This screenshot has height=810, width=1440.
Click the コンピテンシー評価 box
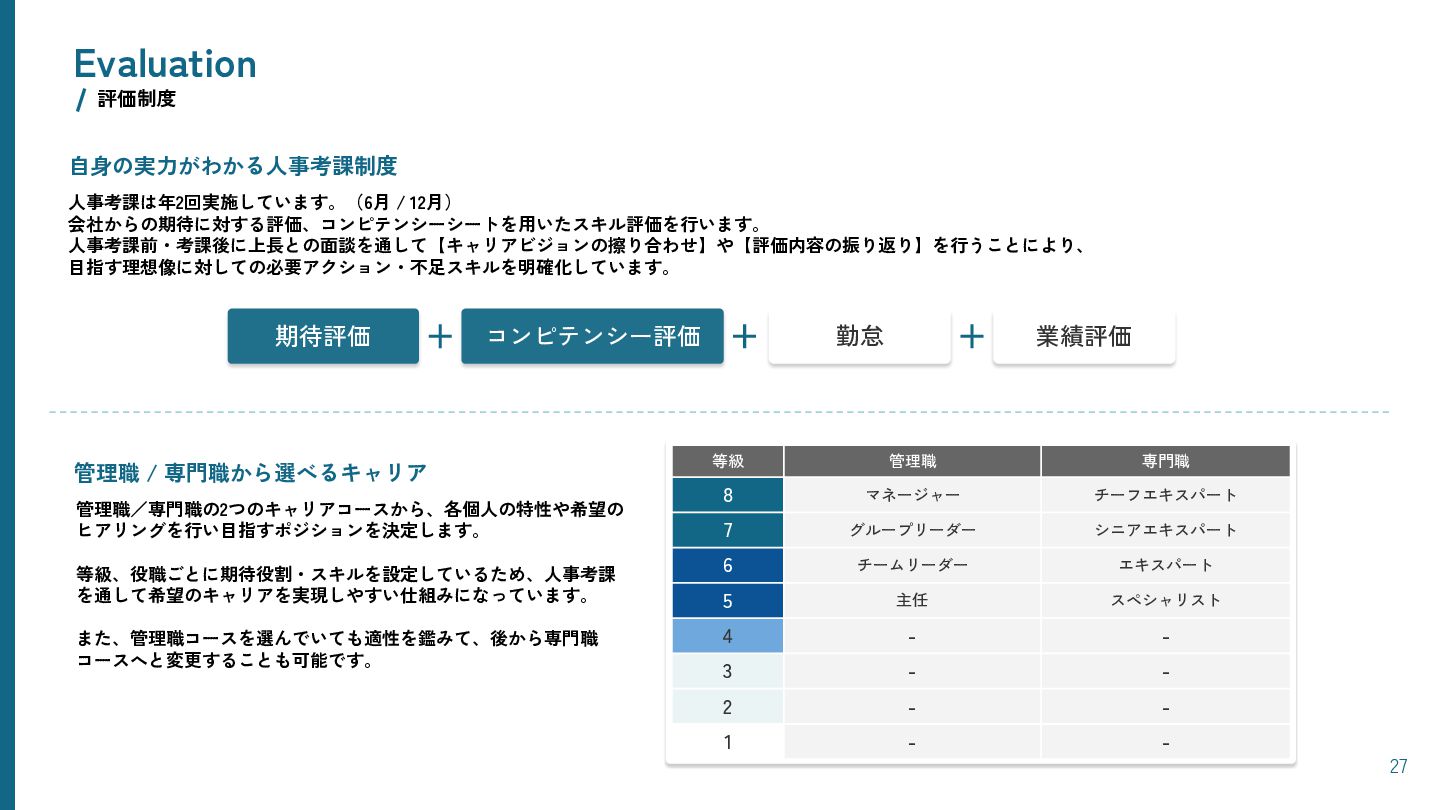pyautogui.click(x=592, y=336)
